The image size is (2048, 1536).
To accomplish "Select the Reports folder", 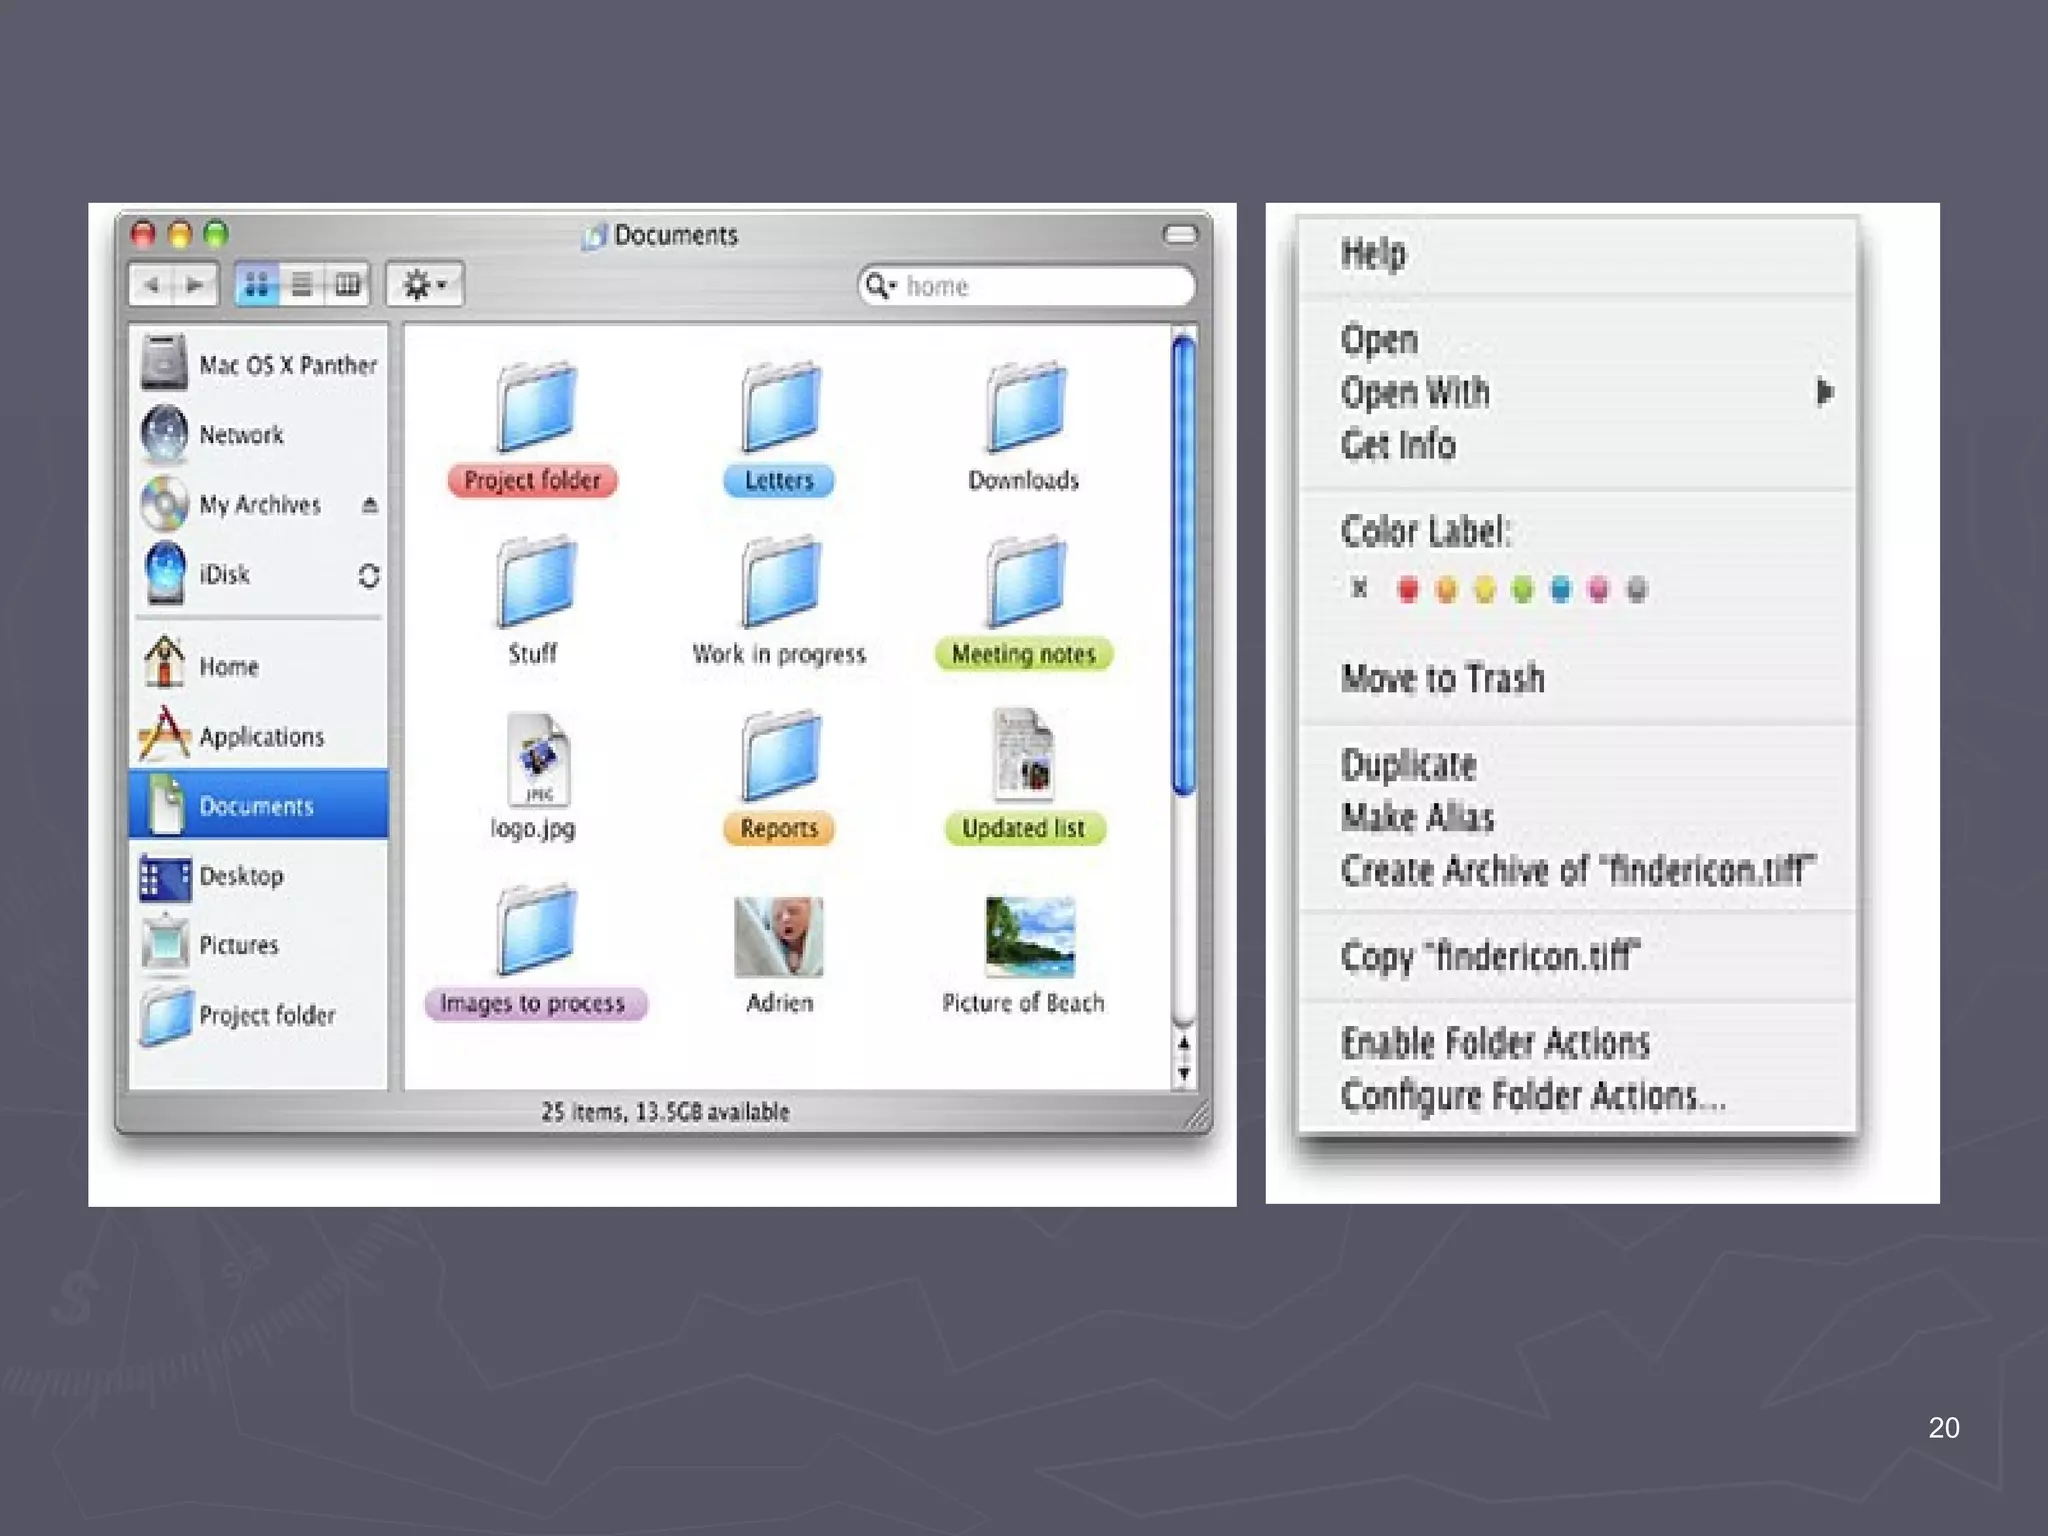I will (779, 758).
